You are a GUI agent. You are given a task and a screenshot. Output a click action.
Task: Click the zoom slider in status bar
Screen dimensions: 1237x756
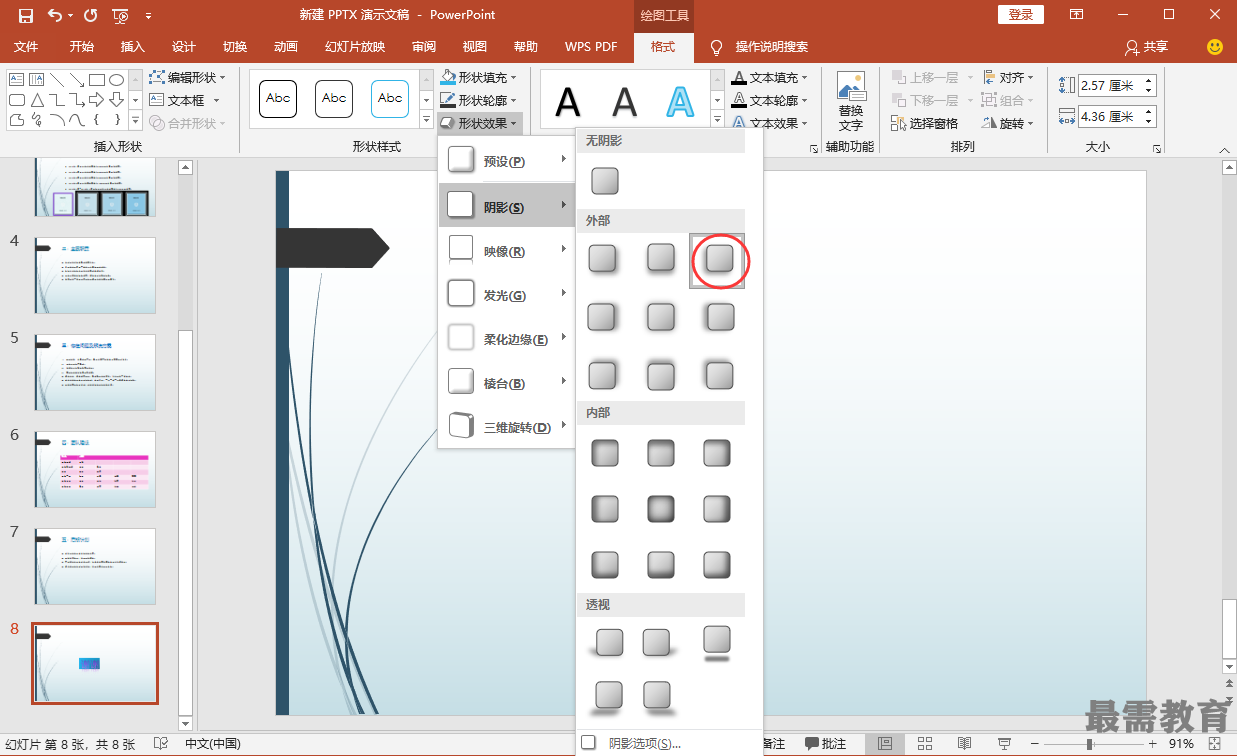coord(1089,744)
